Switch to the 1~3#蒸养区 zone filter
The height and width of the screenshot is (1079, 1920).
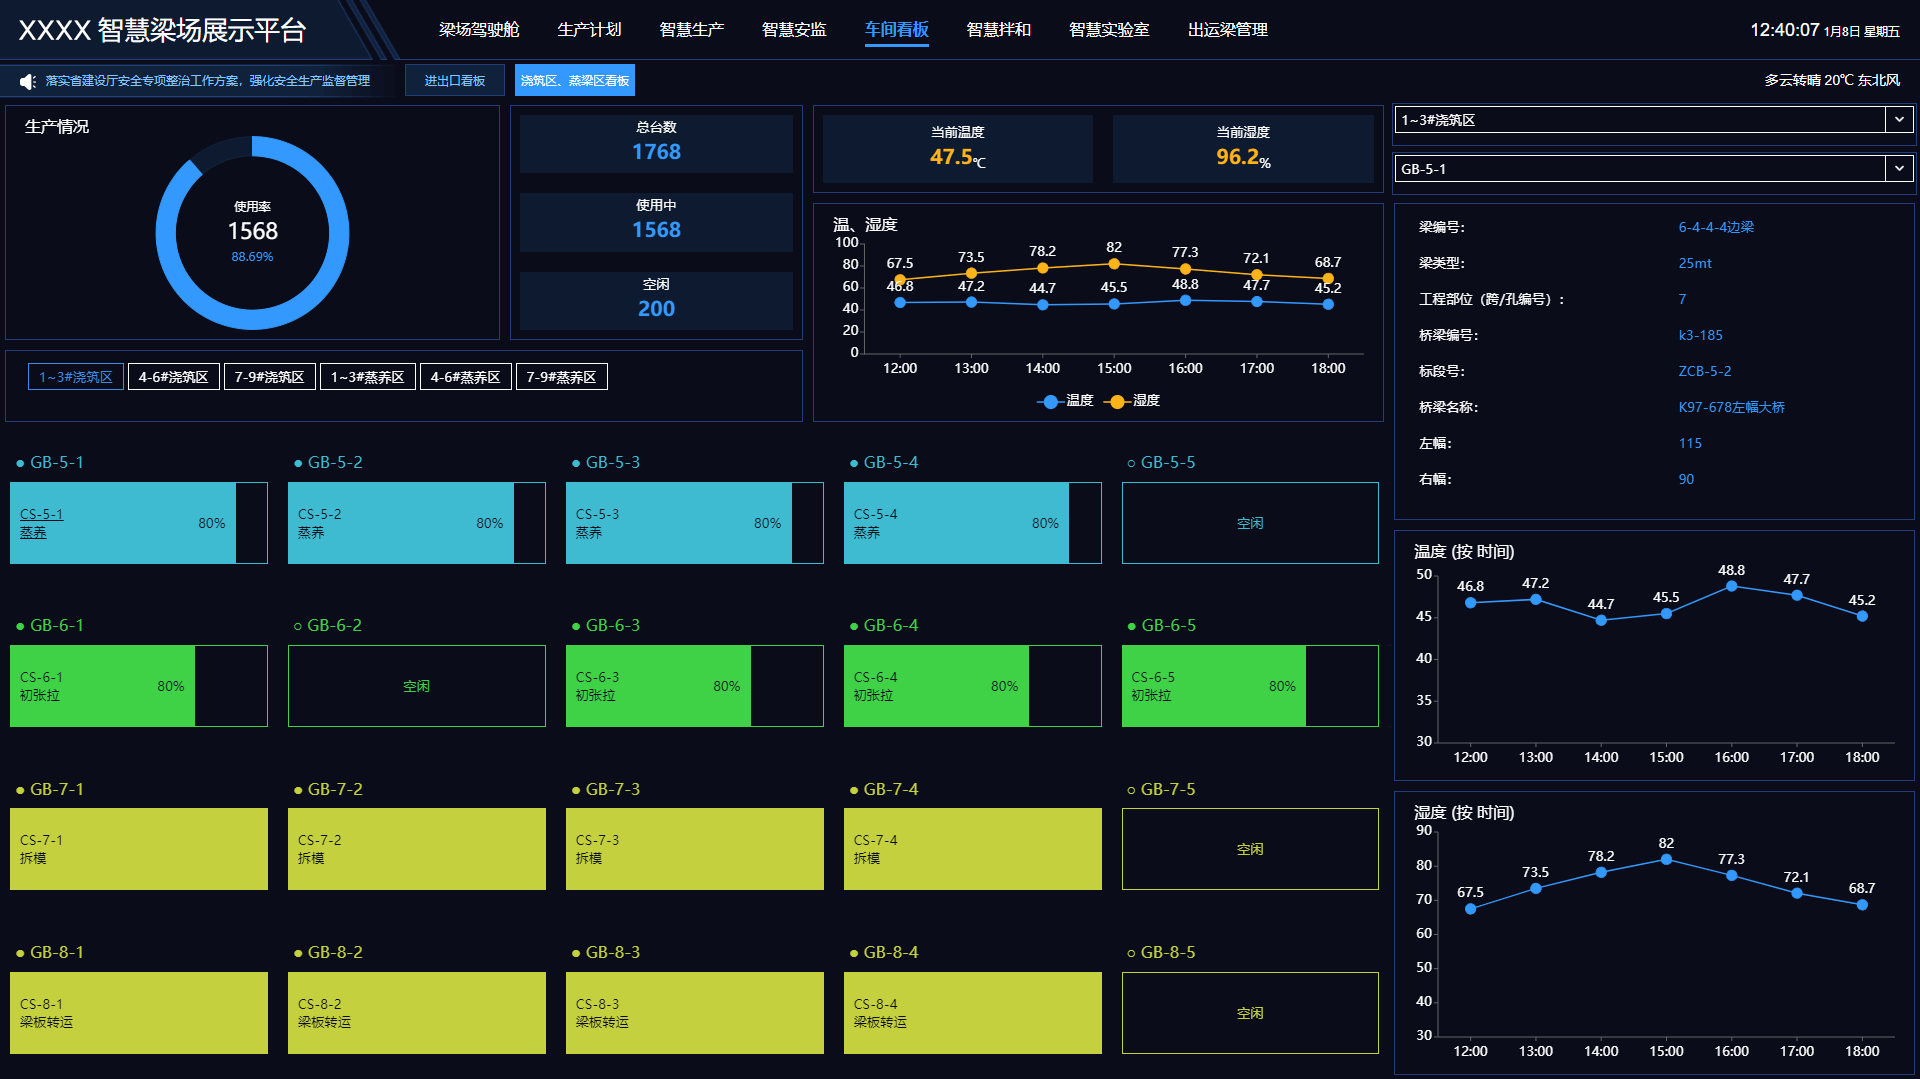(367, 377)
